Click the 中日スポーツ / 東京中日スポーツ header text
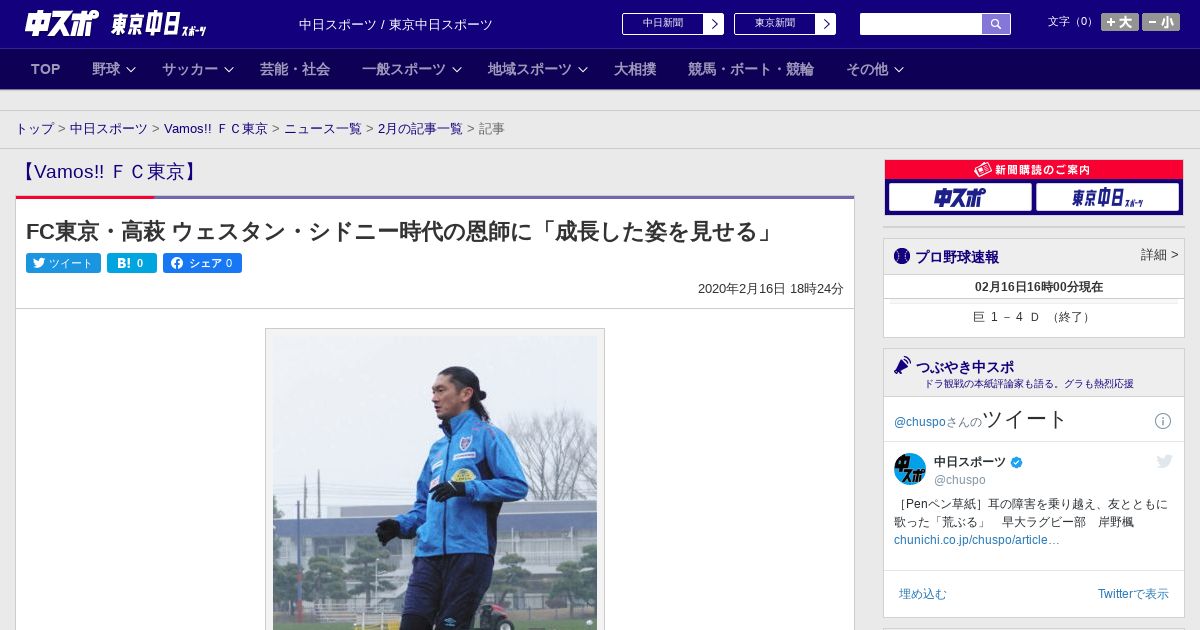Viewport: 1200px width, 630px height. tap(396, 25)
